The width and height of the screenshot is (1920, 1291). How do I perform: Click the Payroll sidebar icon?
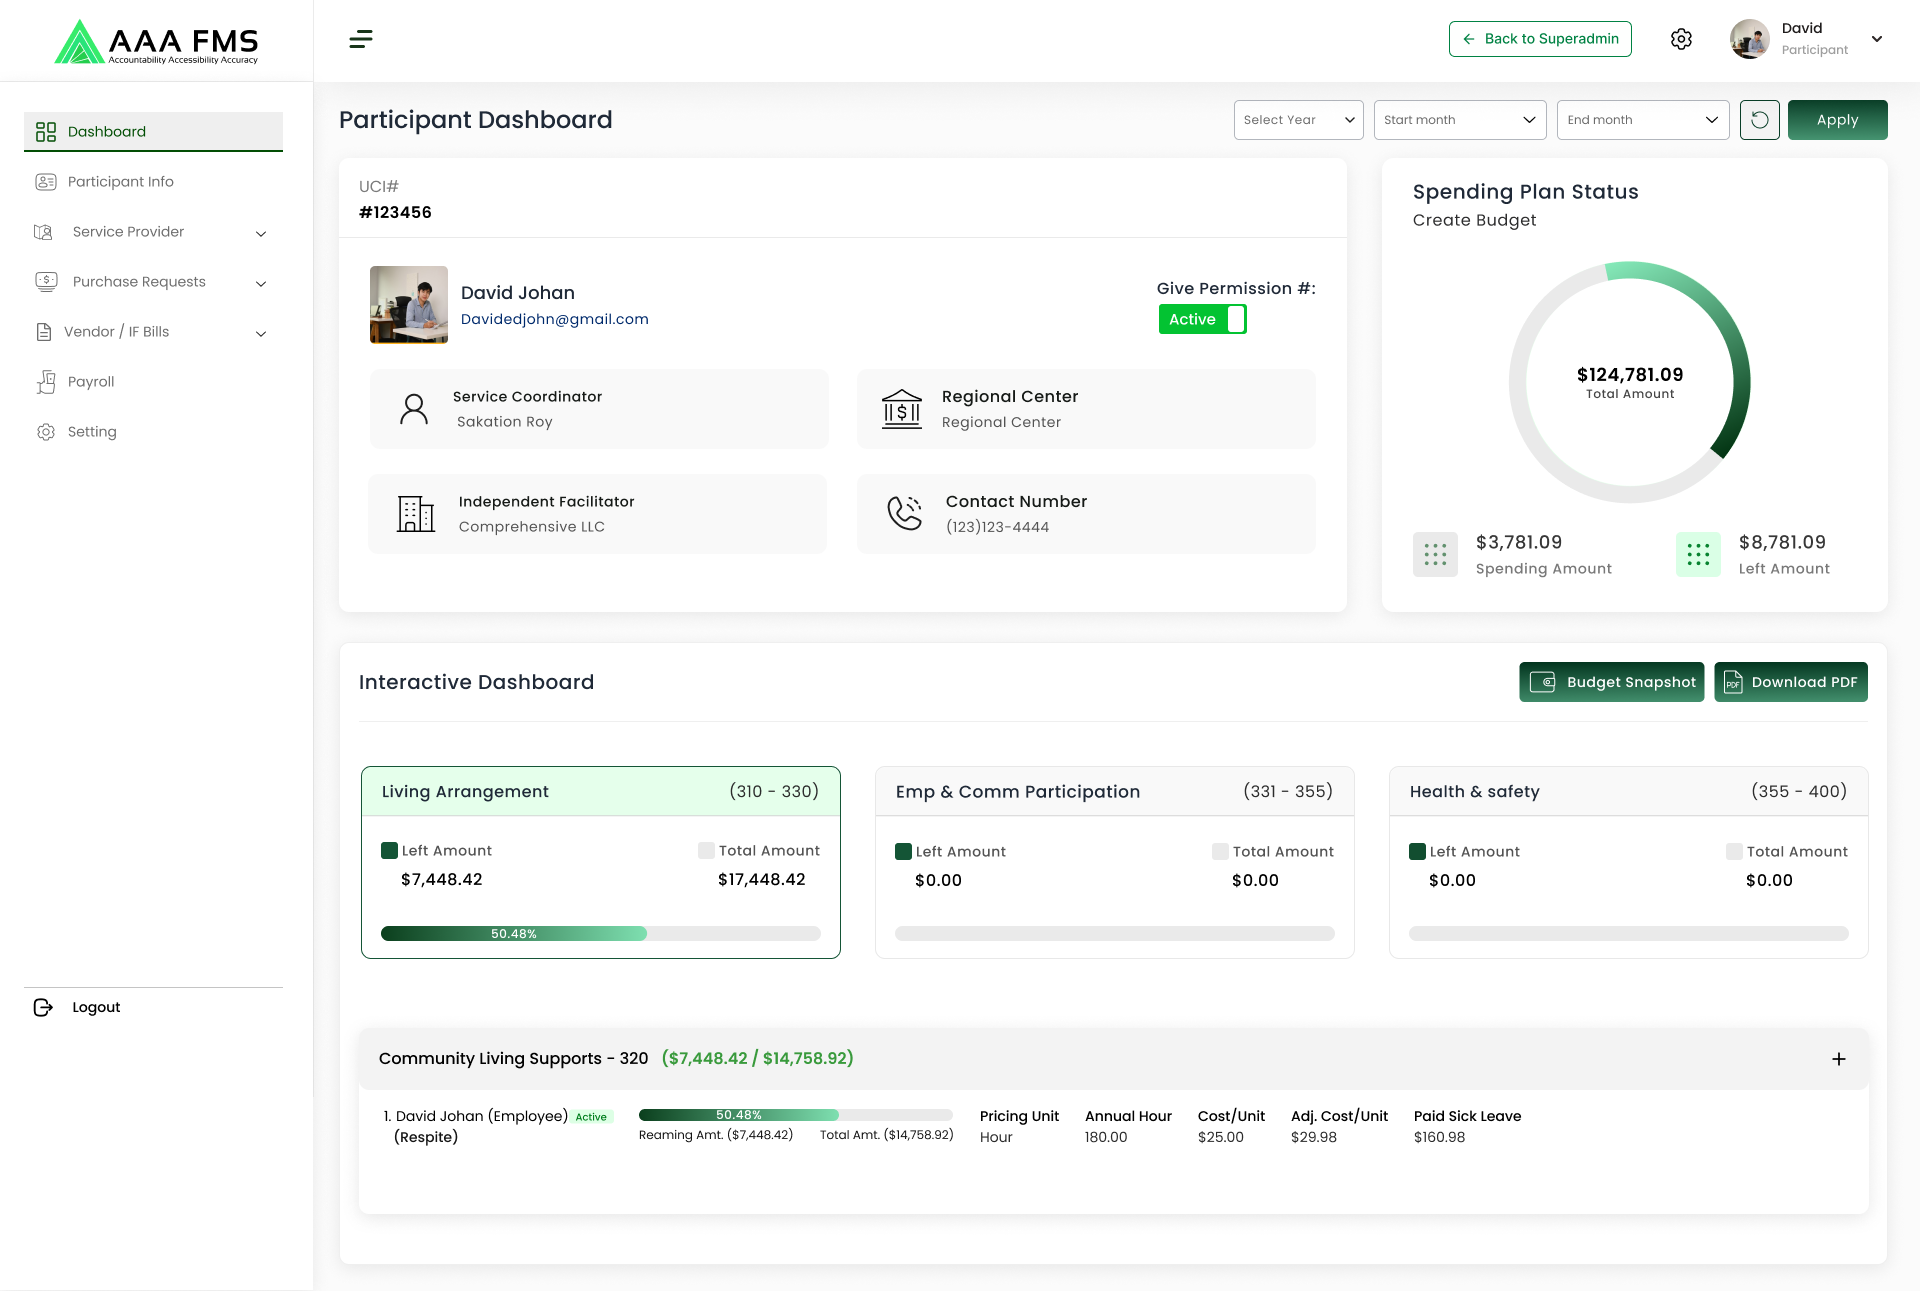46,382
